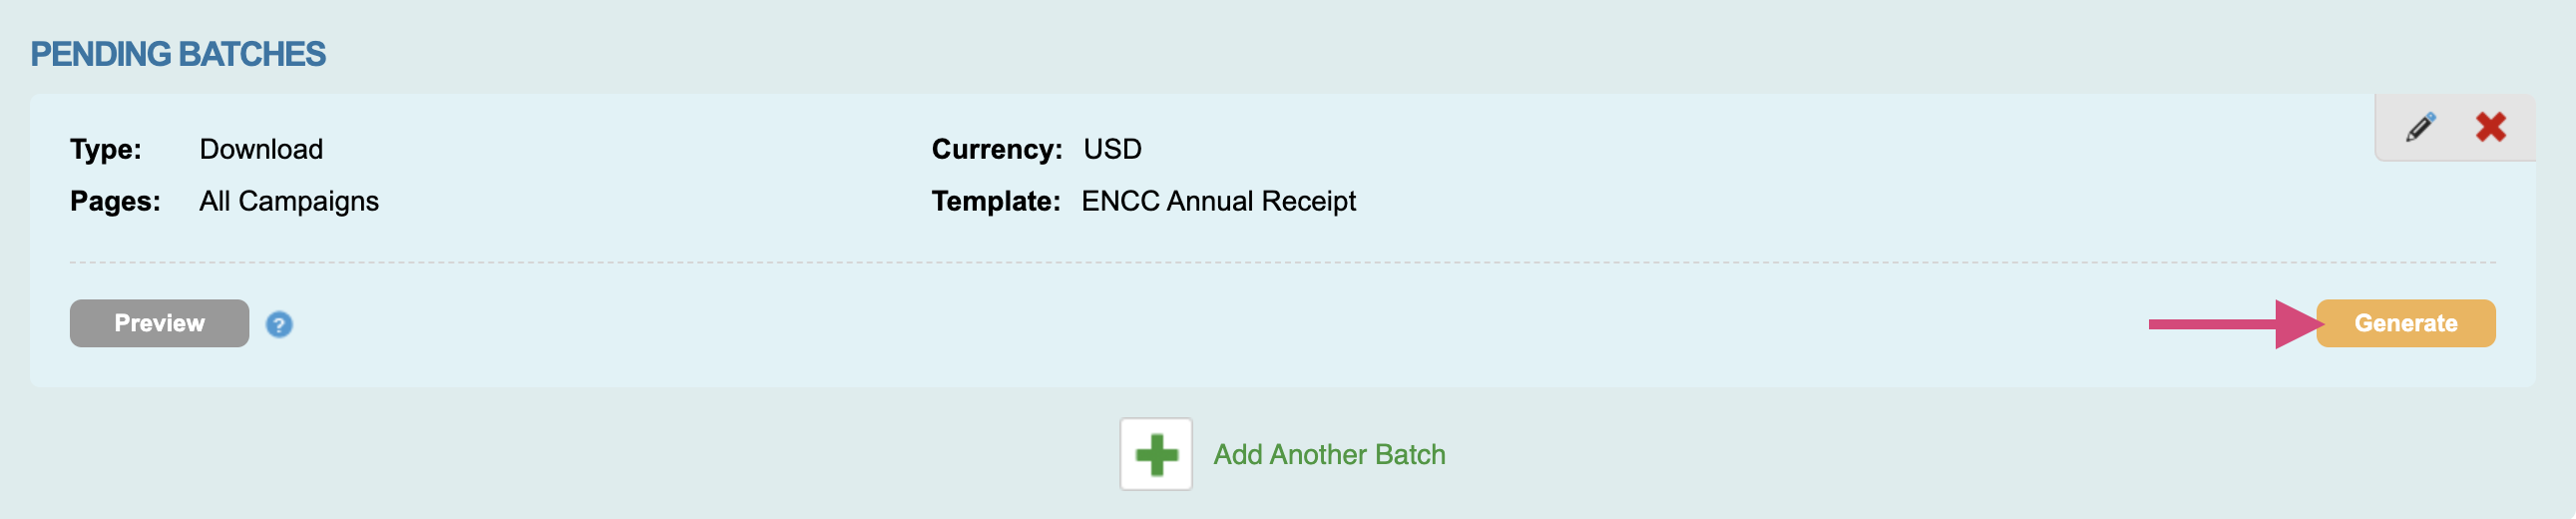Select the USD currency value
Image resolution: width=2576 pixels, height=519 pixels.
click(1112, 149)
